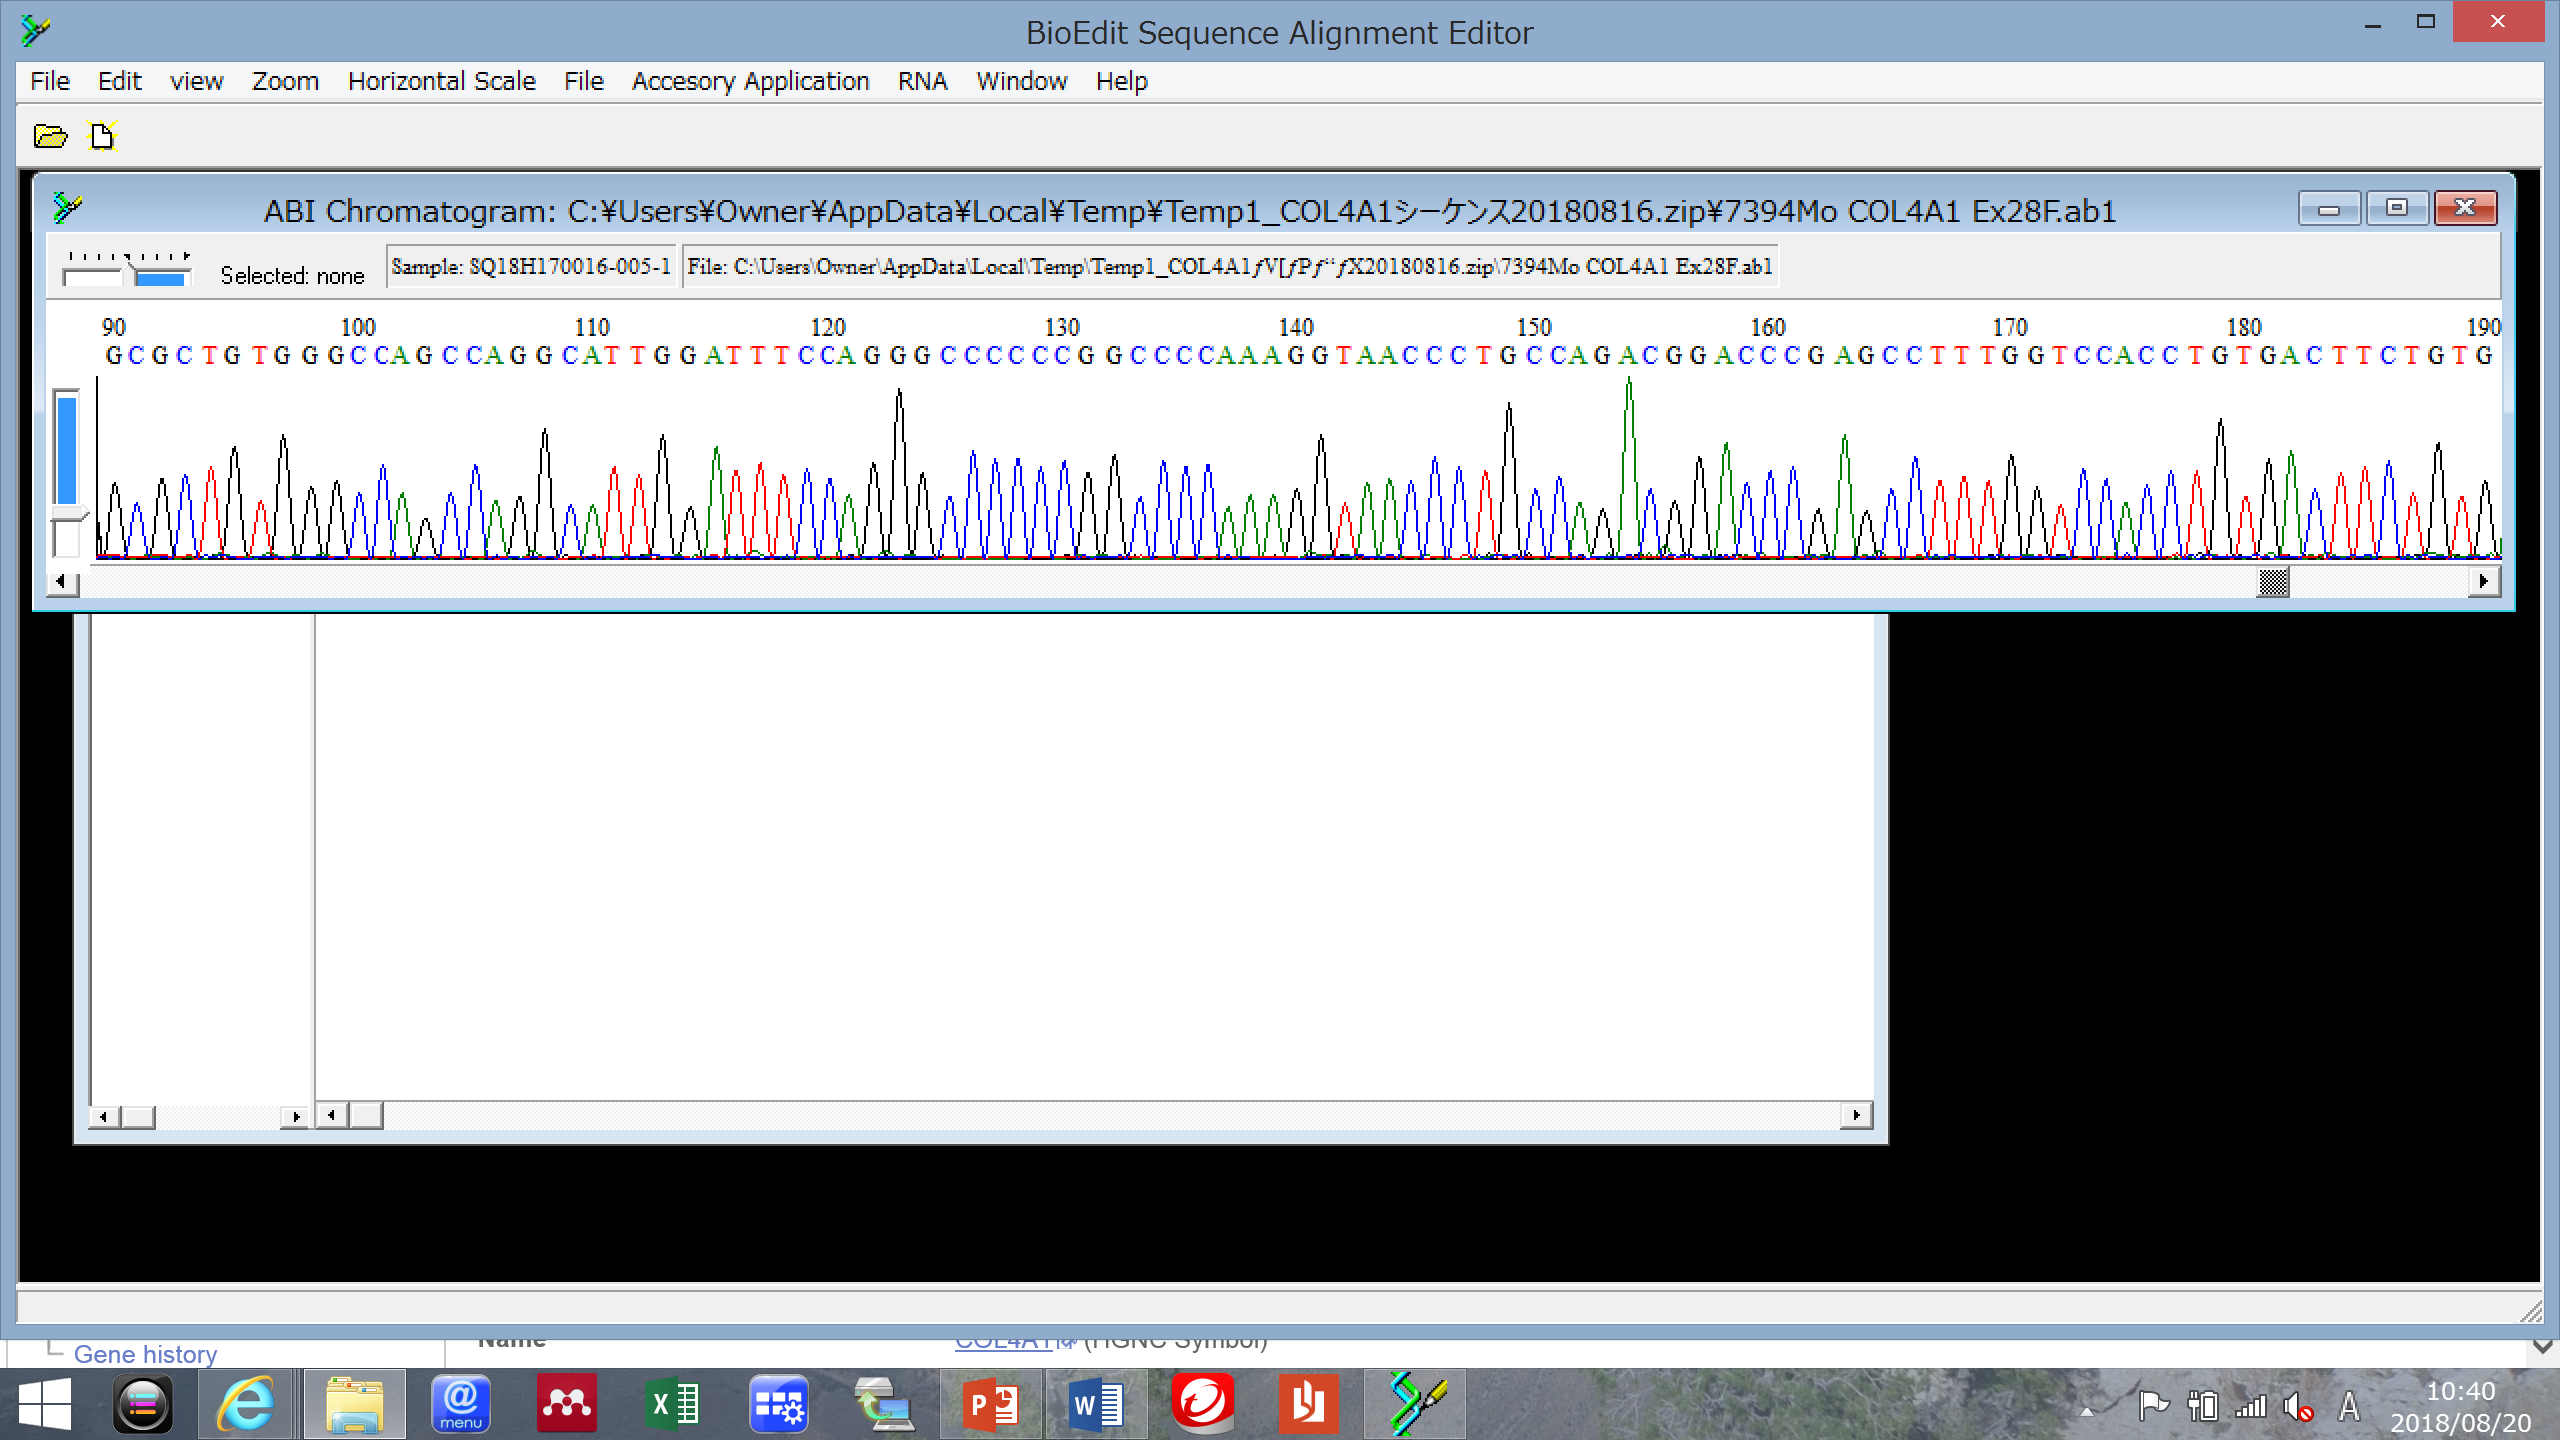Open the Horizontal Scale menu
The image size is (2560, 1440).
coord(441,81)
